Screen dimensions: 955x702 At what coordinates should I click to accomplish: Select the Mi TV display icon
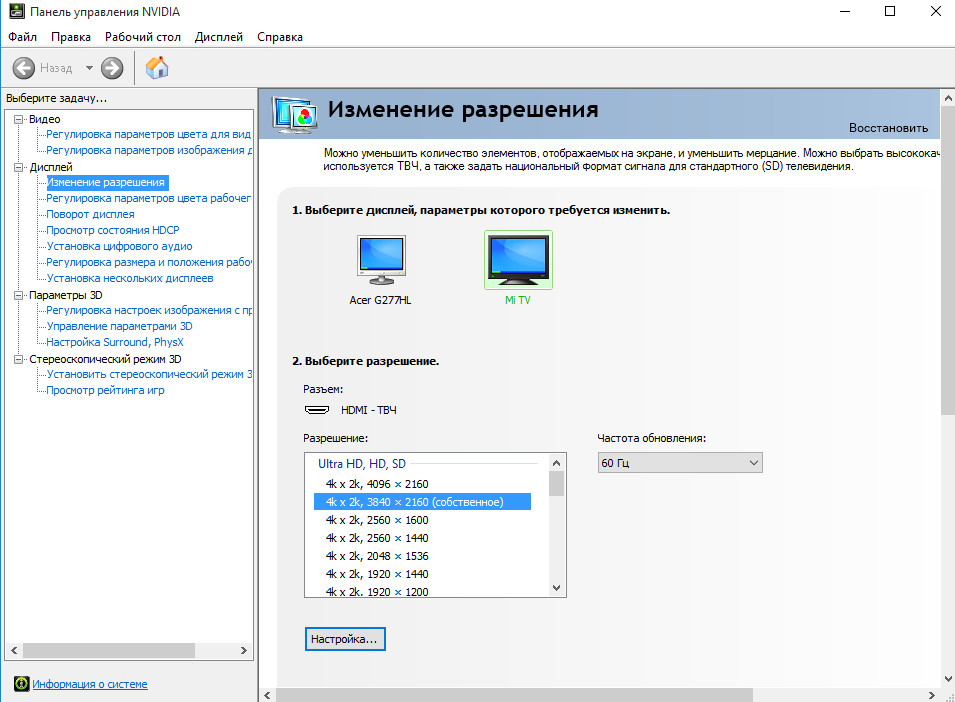(518, 260)
